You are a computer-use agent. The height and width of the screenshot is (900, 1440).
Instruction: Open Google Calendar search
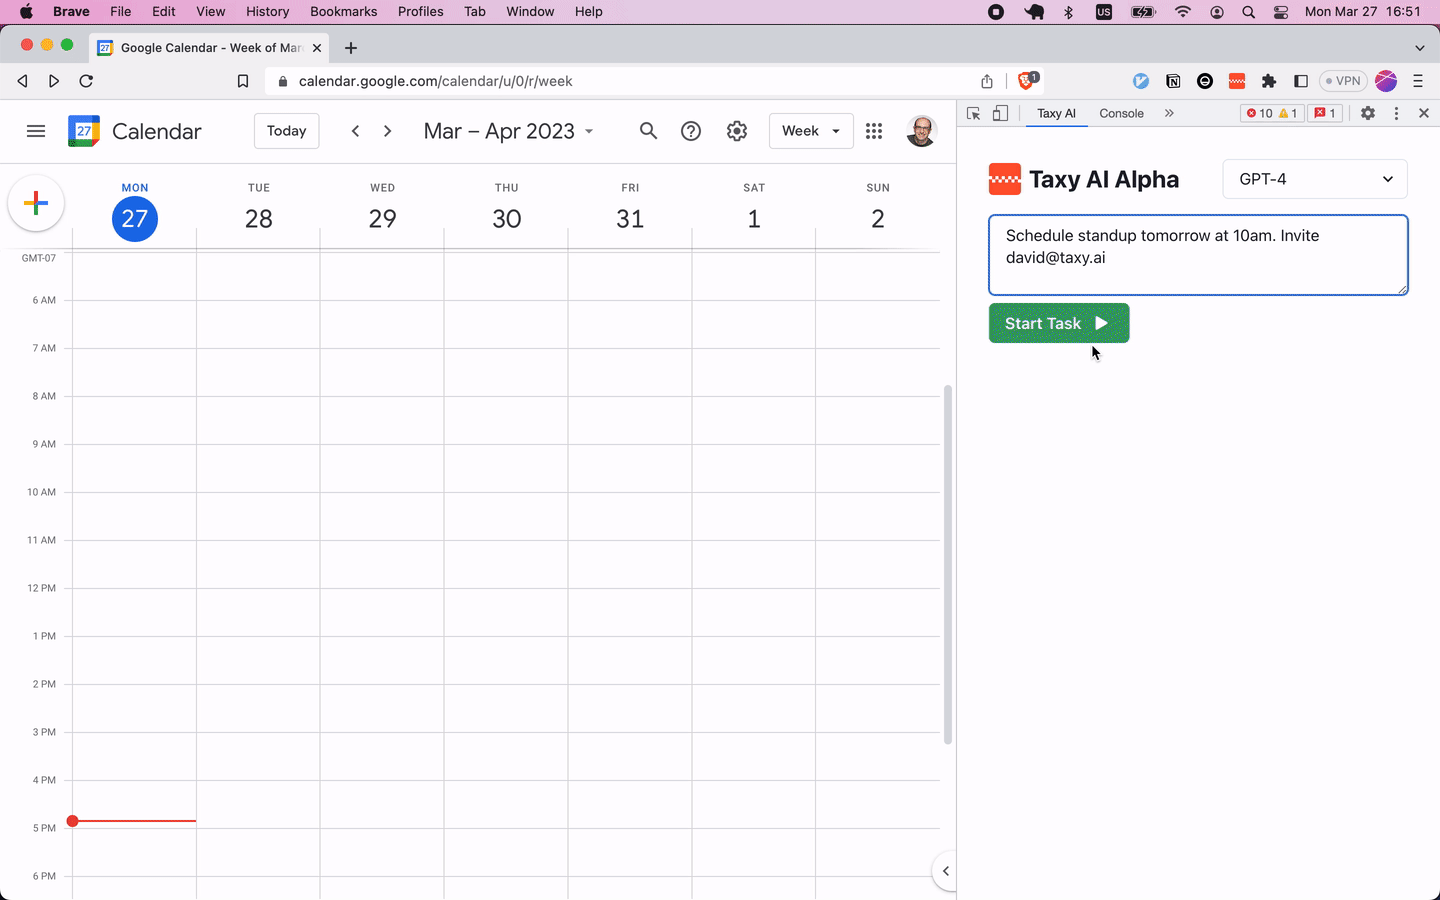pyautogui.click(x=648, y=130)
